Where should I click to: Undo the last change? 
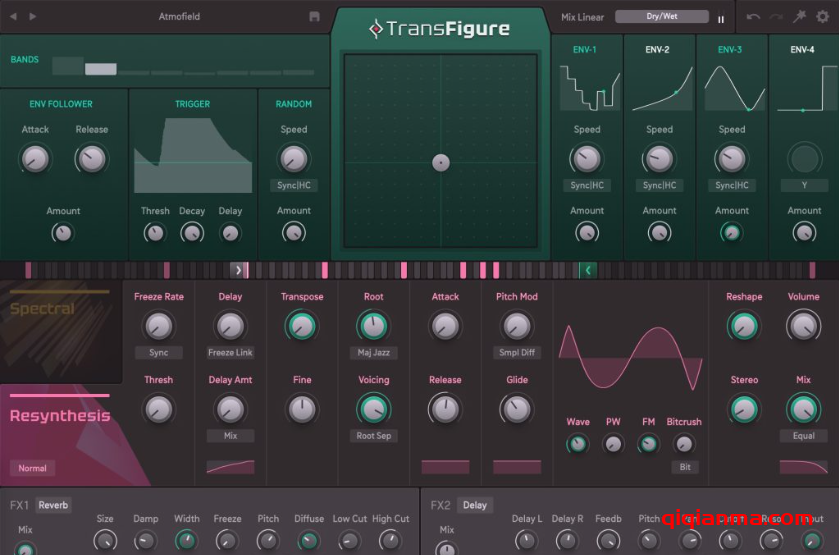tap(753, 17)
